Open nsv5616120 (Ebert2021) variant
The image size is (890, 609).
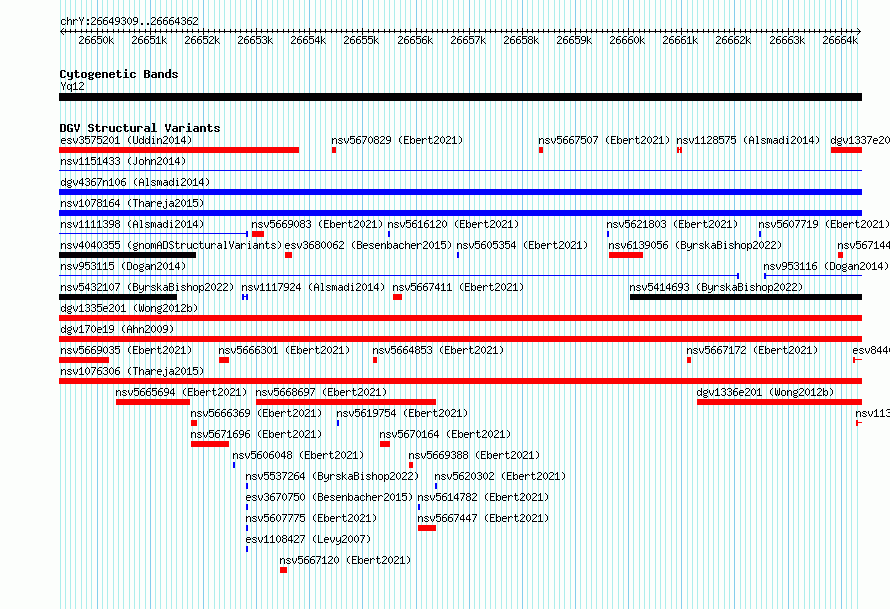click(x=453, y=224)
